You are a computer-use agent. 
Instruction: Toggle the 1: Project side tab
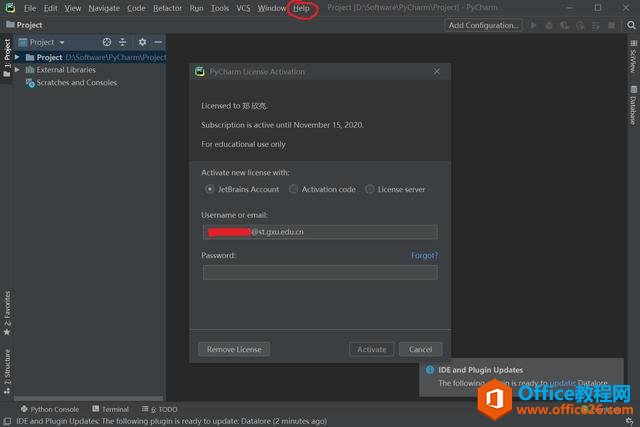point(7,58)
